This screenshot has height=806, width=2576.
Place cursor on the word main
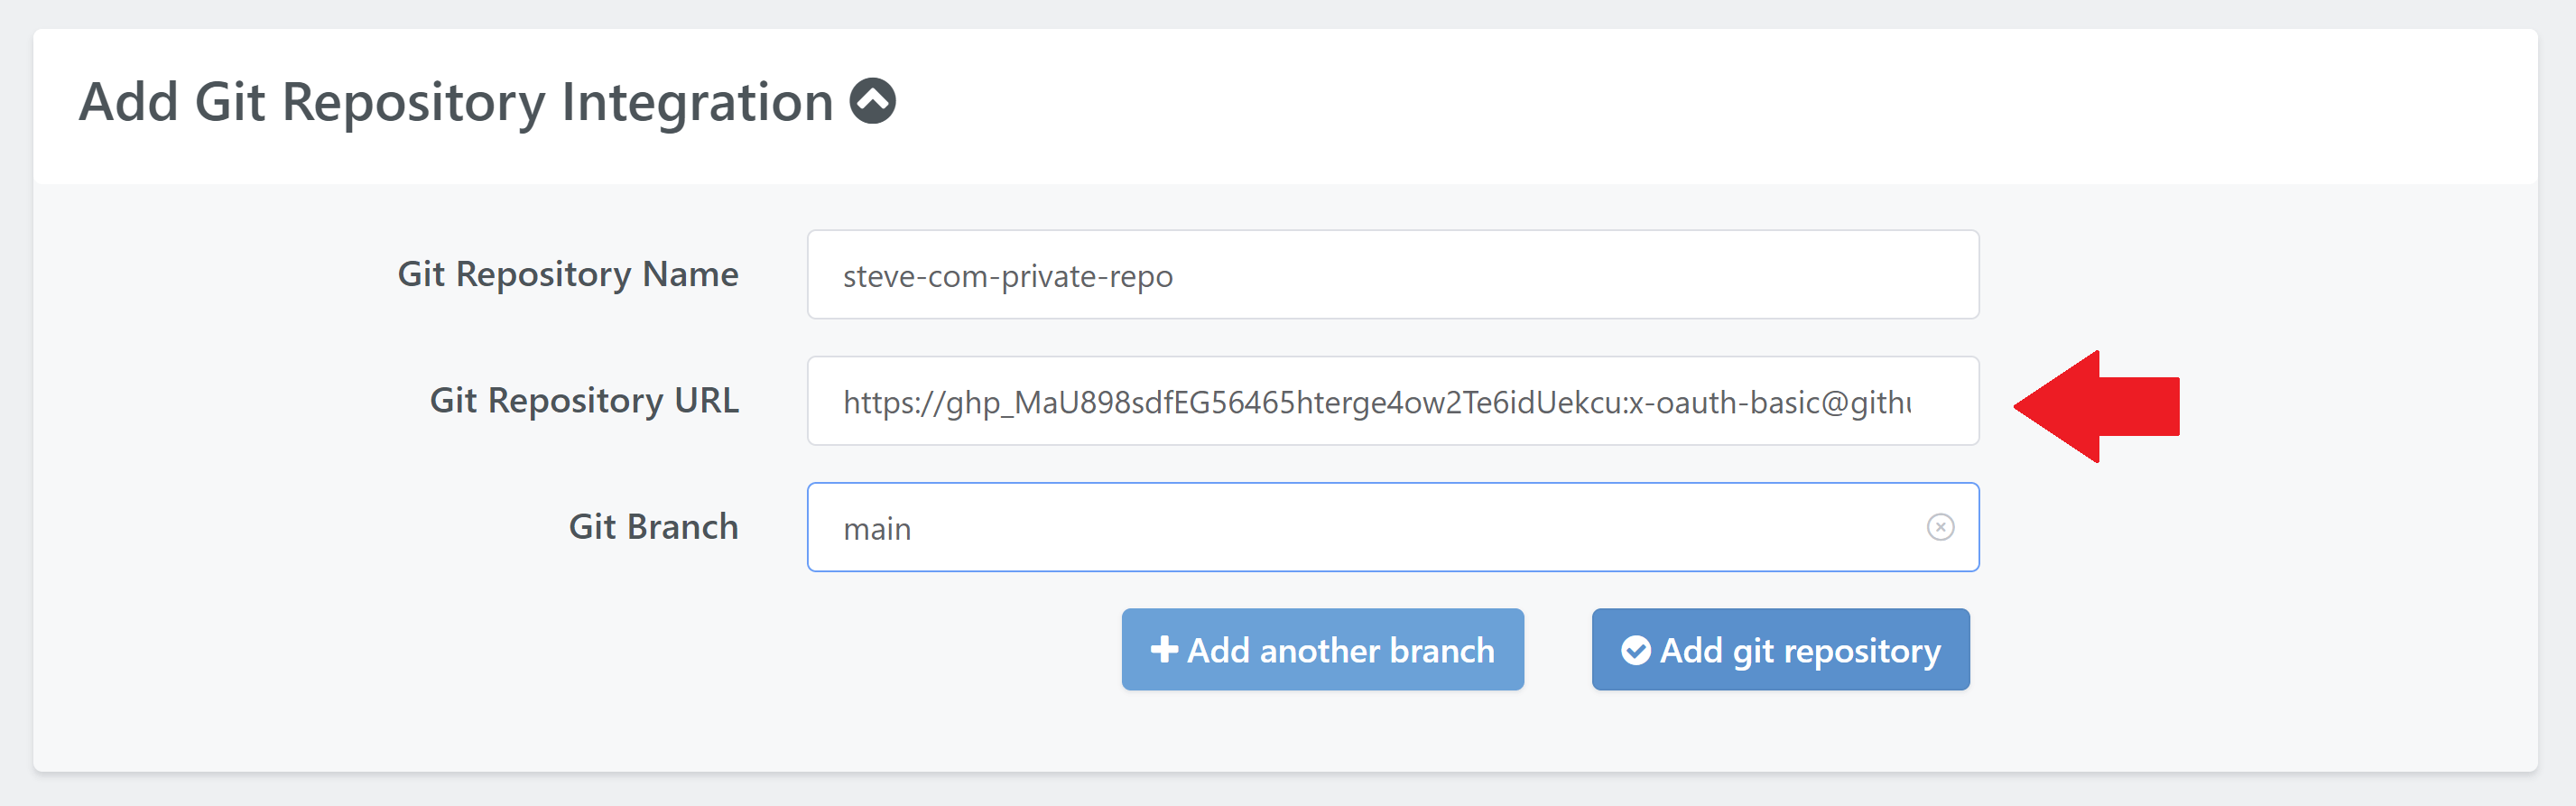coord(877,528)
